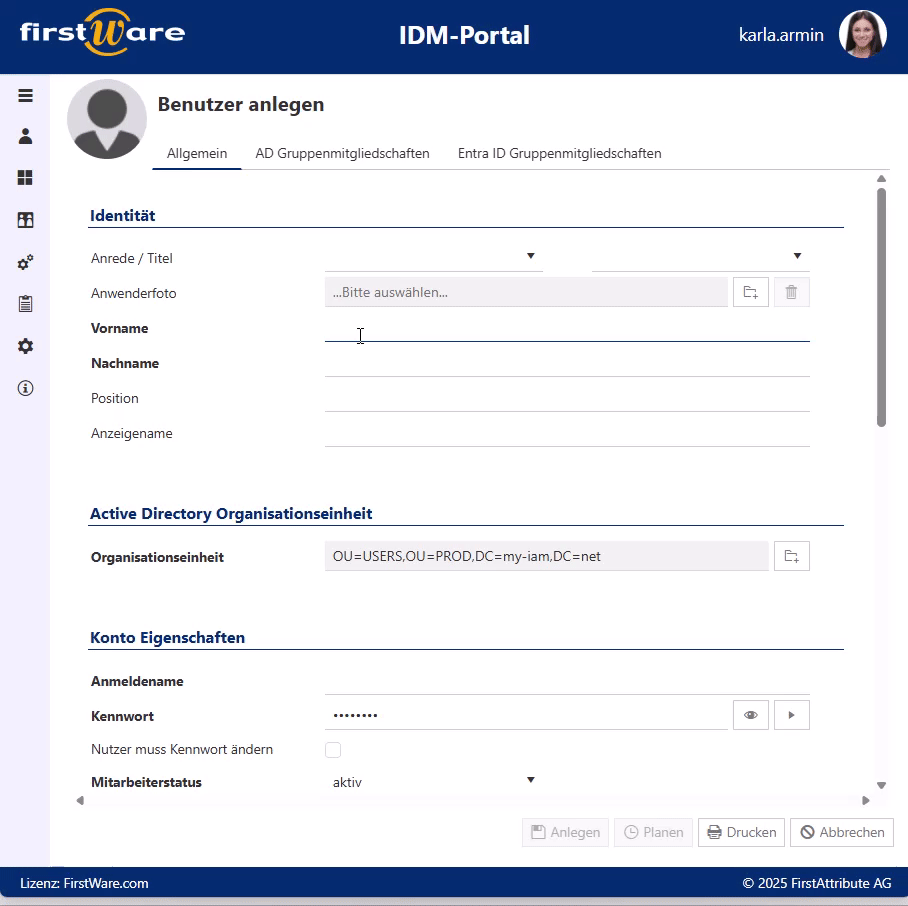This screenshot has height=906, width=908.
Task: Click the info circle icon in sidebar
Action: coord(26,388)
